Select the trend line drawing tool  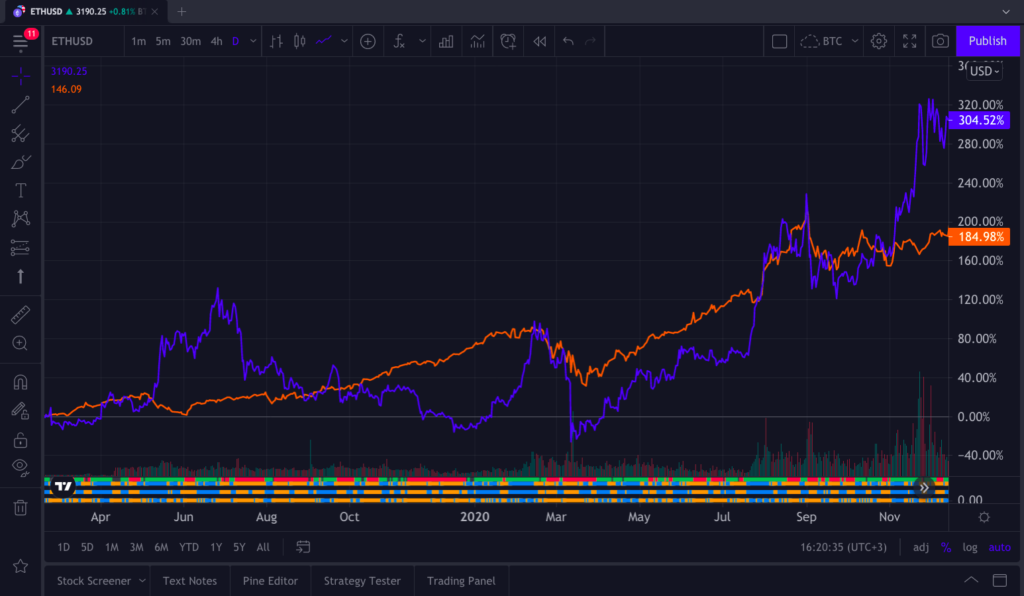[x=20, y=105]
